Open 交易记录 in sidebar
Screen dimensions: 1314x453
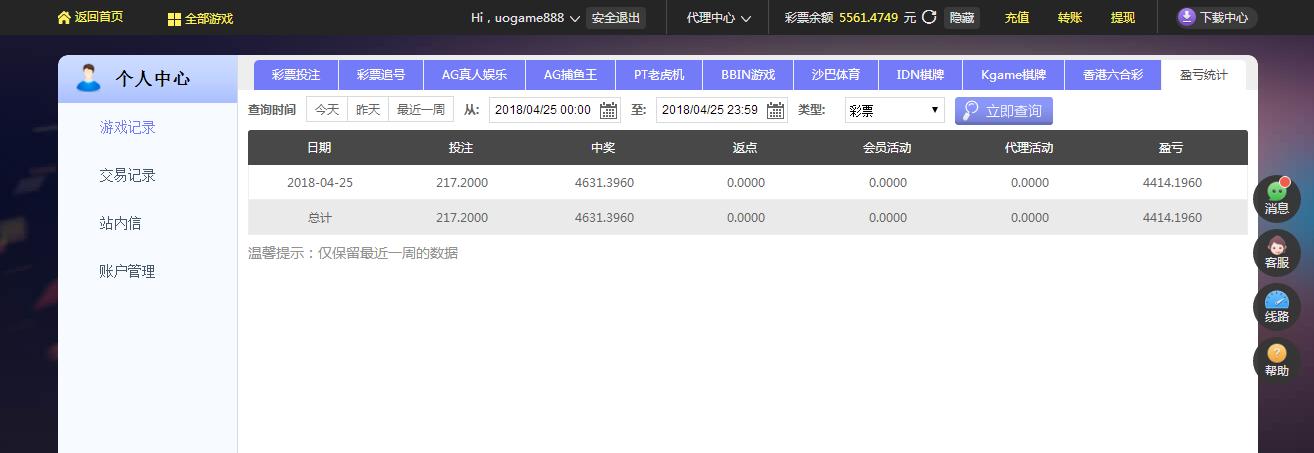128,175
